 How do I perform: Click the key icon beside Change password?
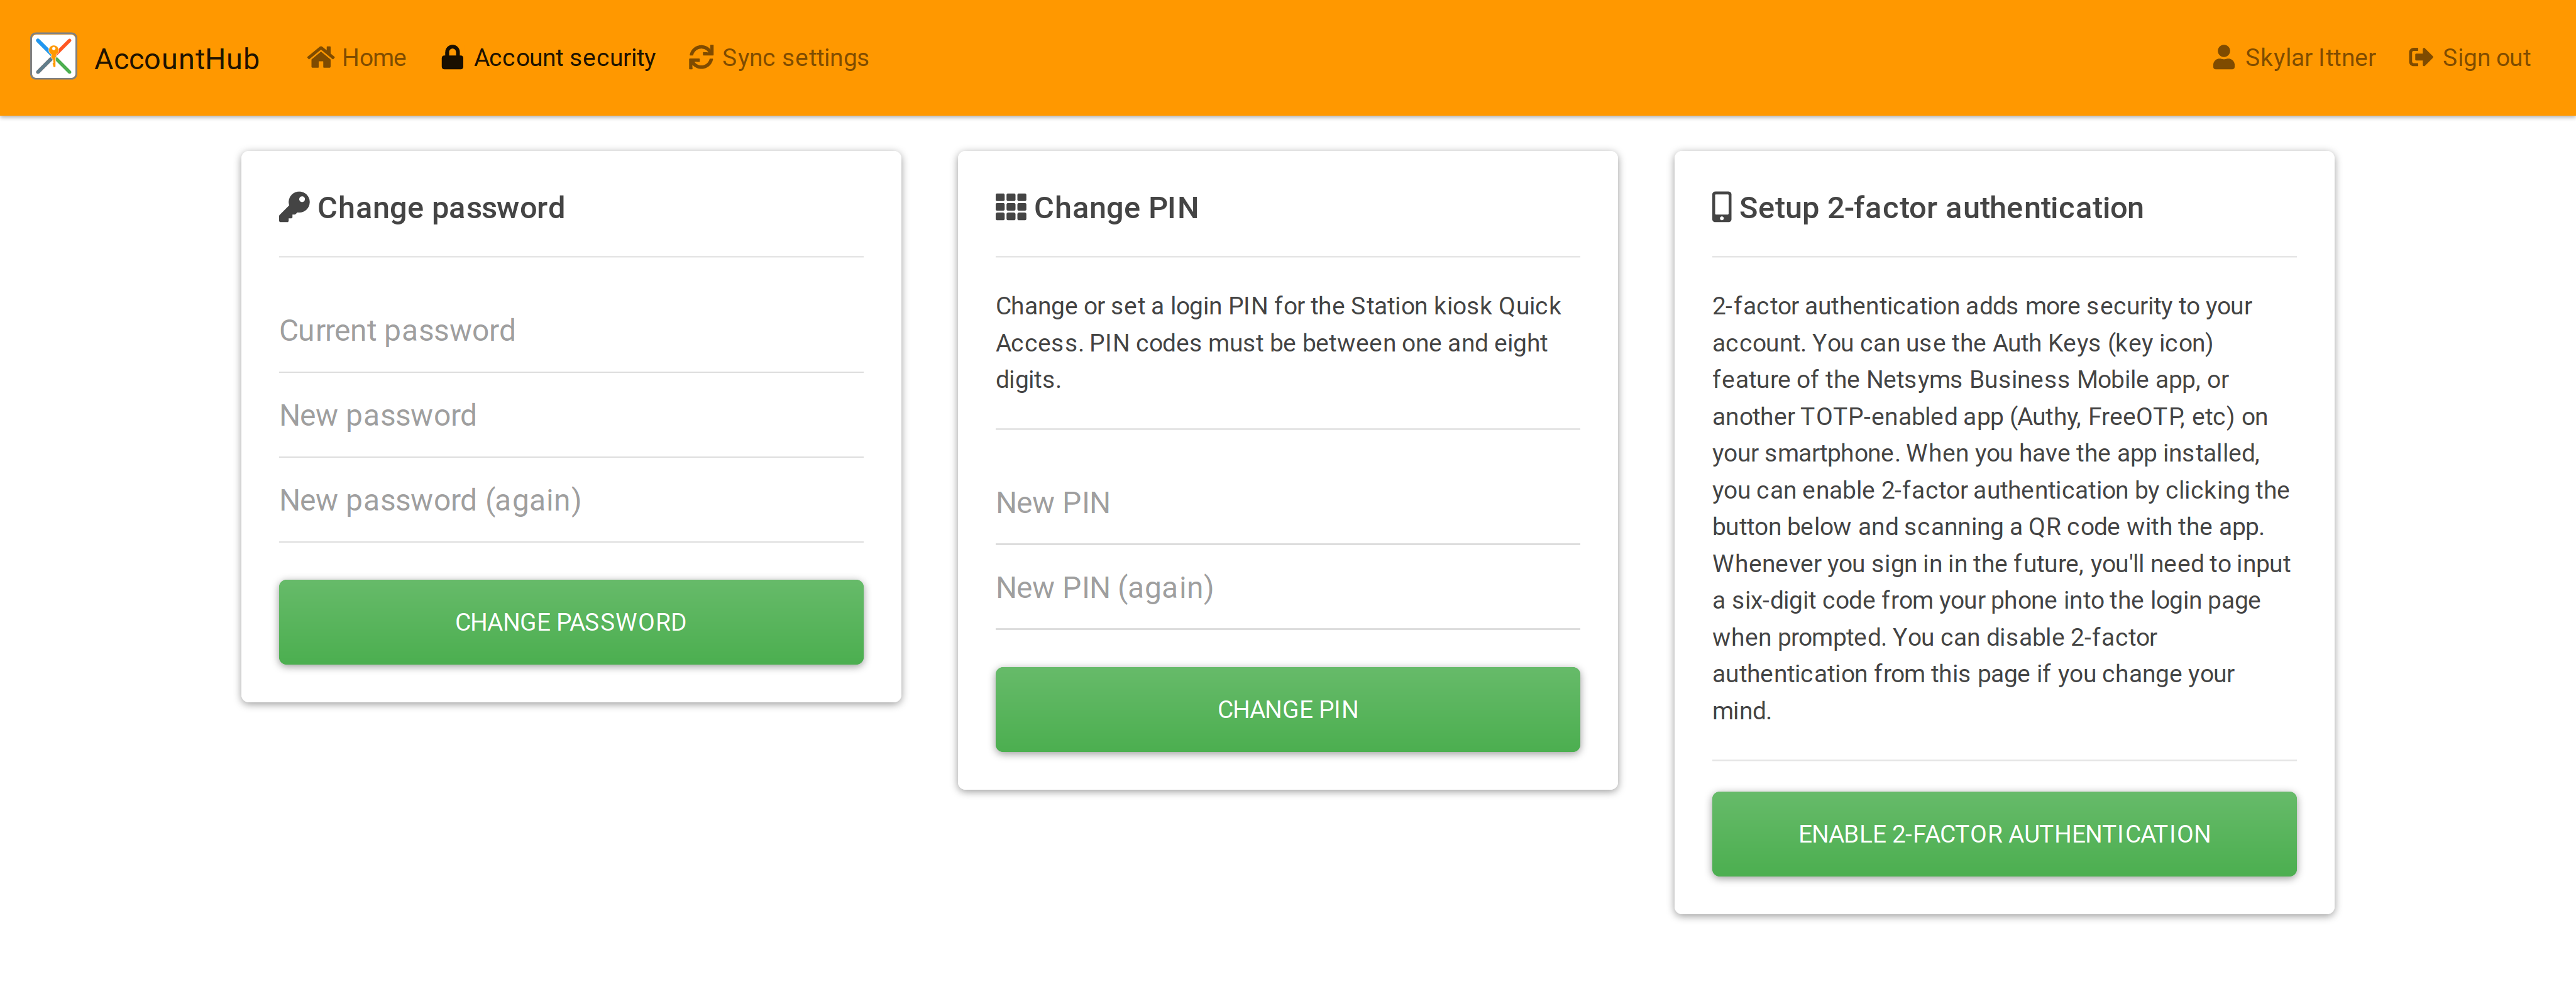point(294,207)
